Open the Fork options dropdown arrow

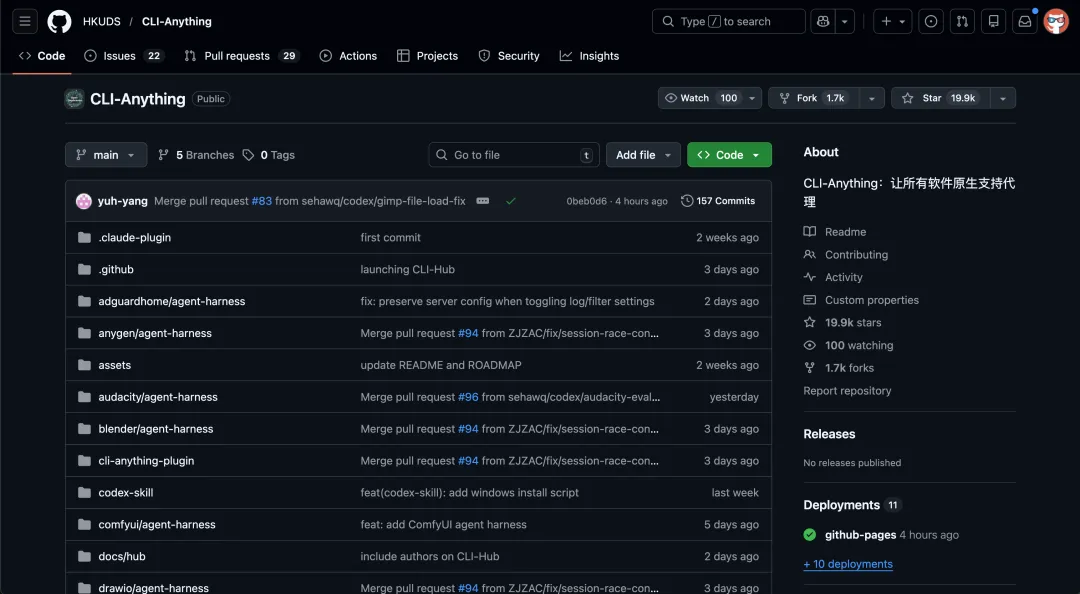coord(872,98)
